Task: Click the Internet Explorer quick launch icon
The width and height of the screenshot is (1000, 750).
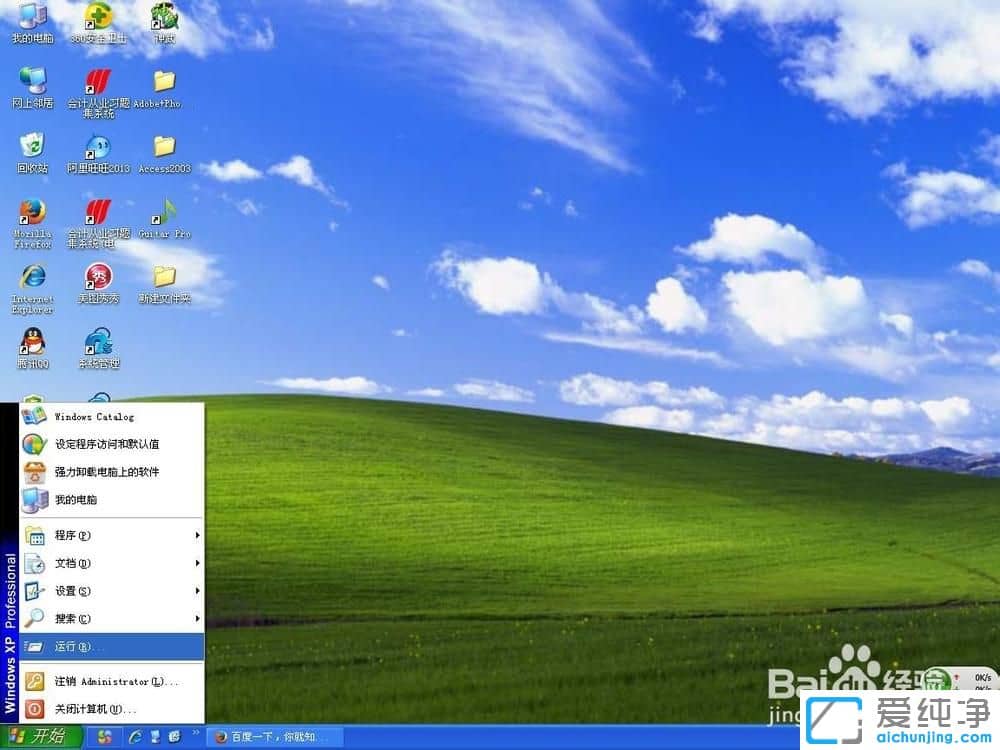Action: tap(135, 737)
